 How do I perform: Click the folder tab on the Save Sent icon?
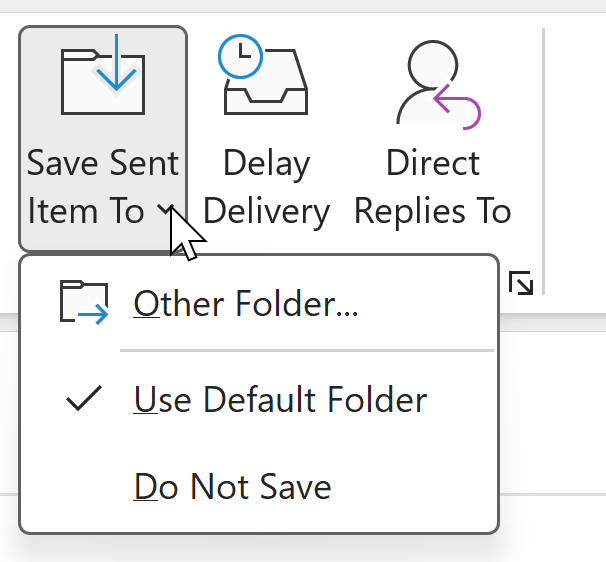click(x=80, y=54)
